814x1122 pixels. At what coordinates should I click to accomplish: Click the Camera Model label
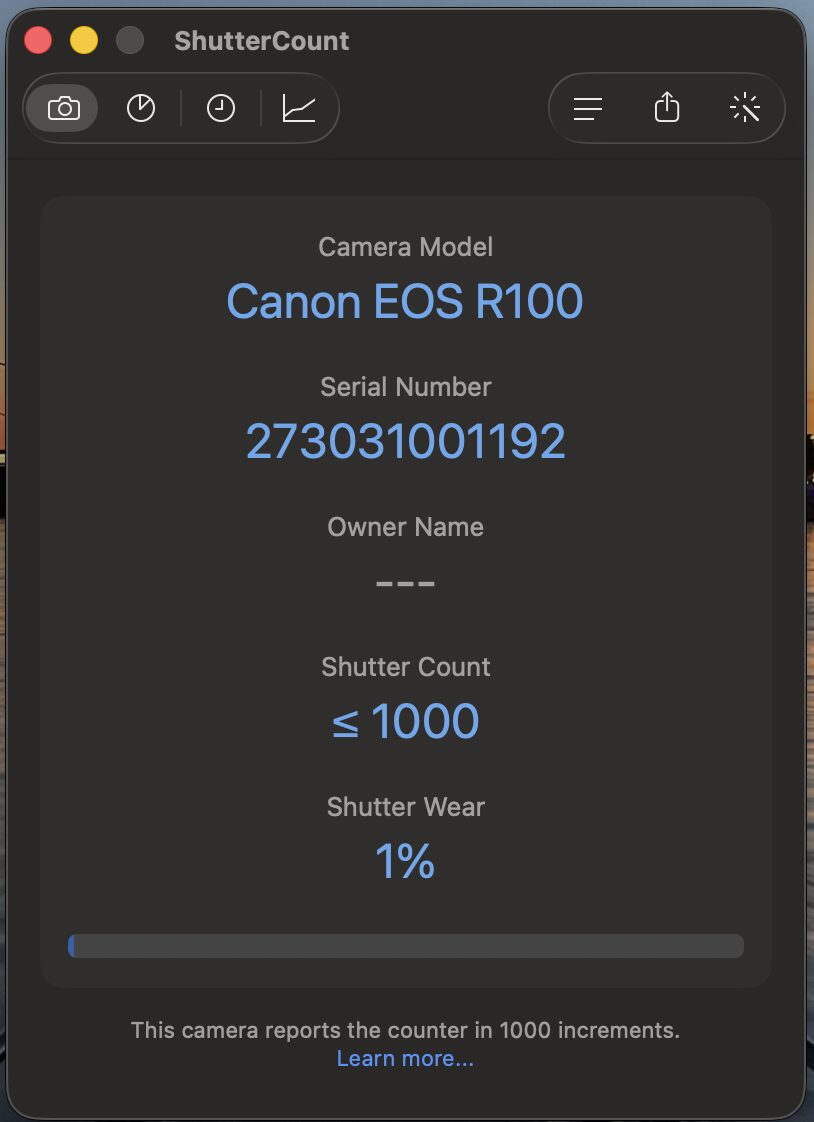coord(405,246)
